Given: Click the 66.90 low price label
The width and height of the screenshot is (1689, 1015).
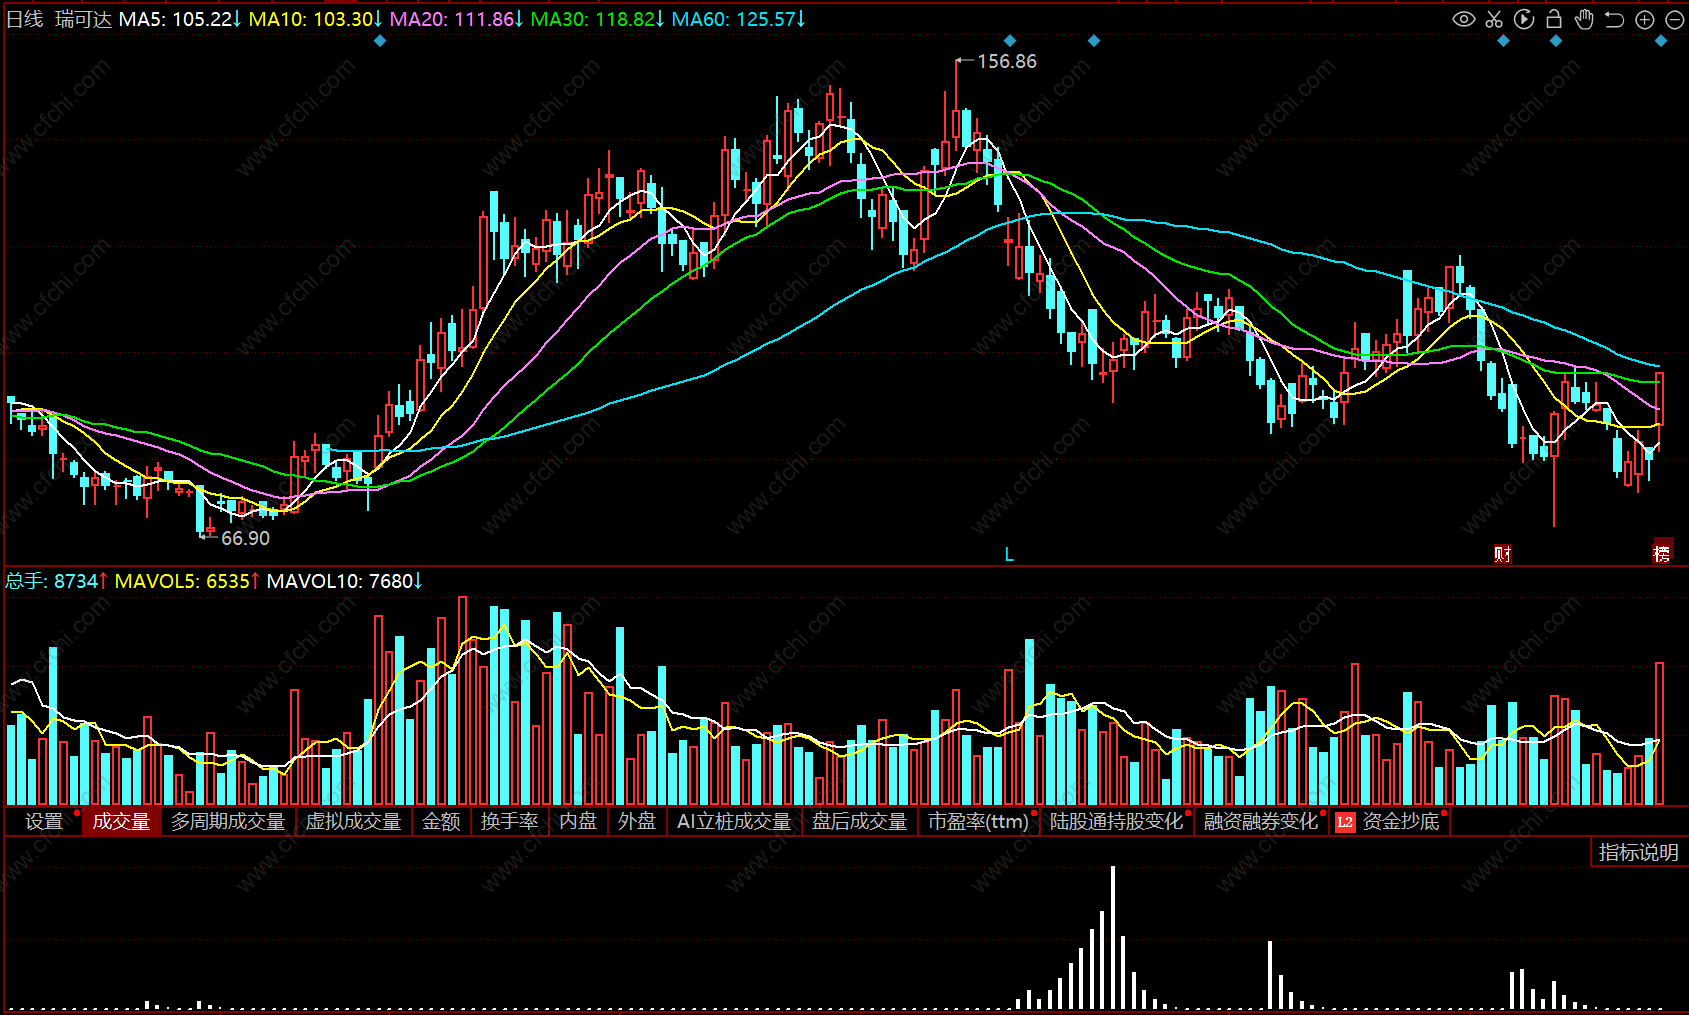Looking at the screenshot, I should 245,538.
